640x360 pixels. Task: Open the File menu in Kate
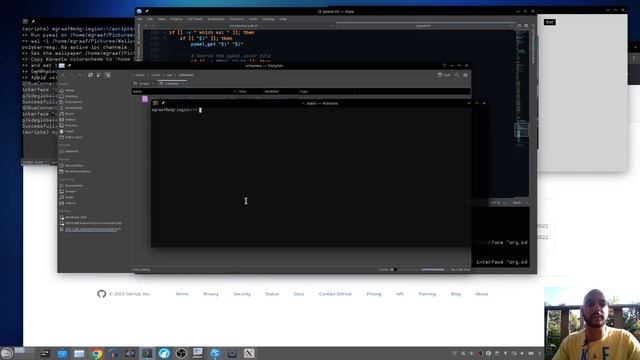pos(140,19)
